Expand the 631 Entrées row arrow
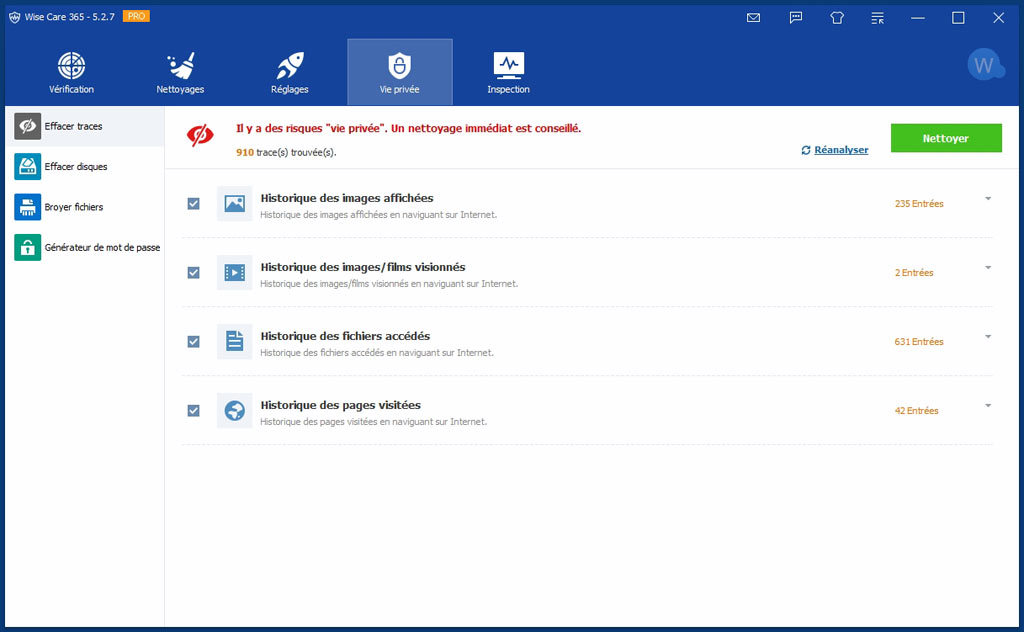Screen dimensions: 1024x632 (x=988, y=337)
